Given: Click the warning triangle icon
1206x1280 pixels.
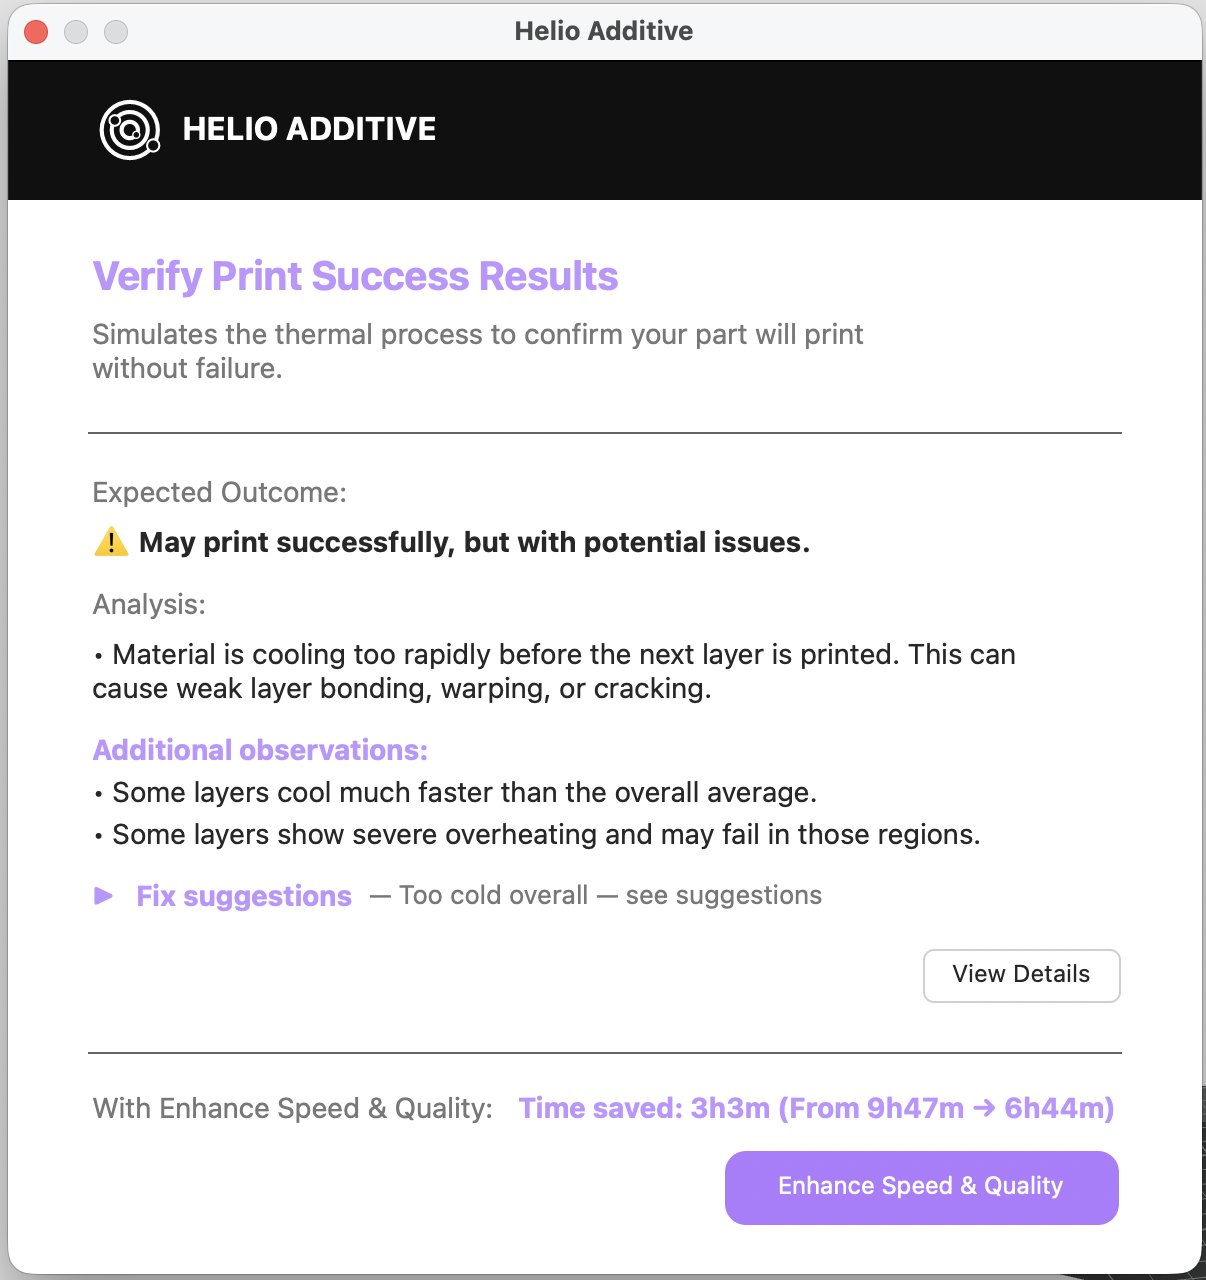Looking at the screenshot, I should tap(110, 541).
